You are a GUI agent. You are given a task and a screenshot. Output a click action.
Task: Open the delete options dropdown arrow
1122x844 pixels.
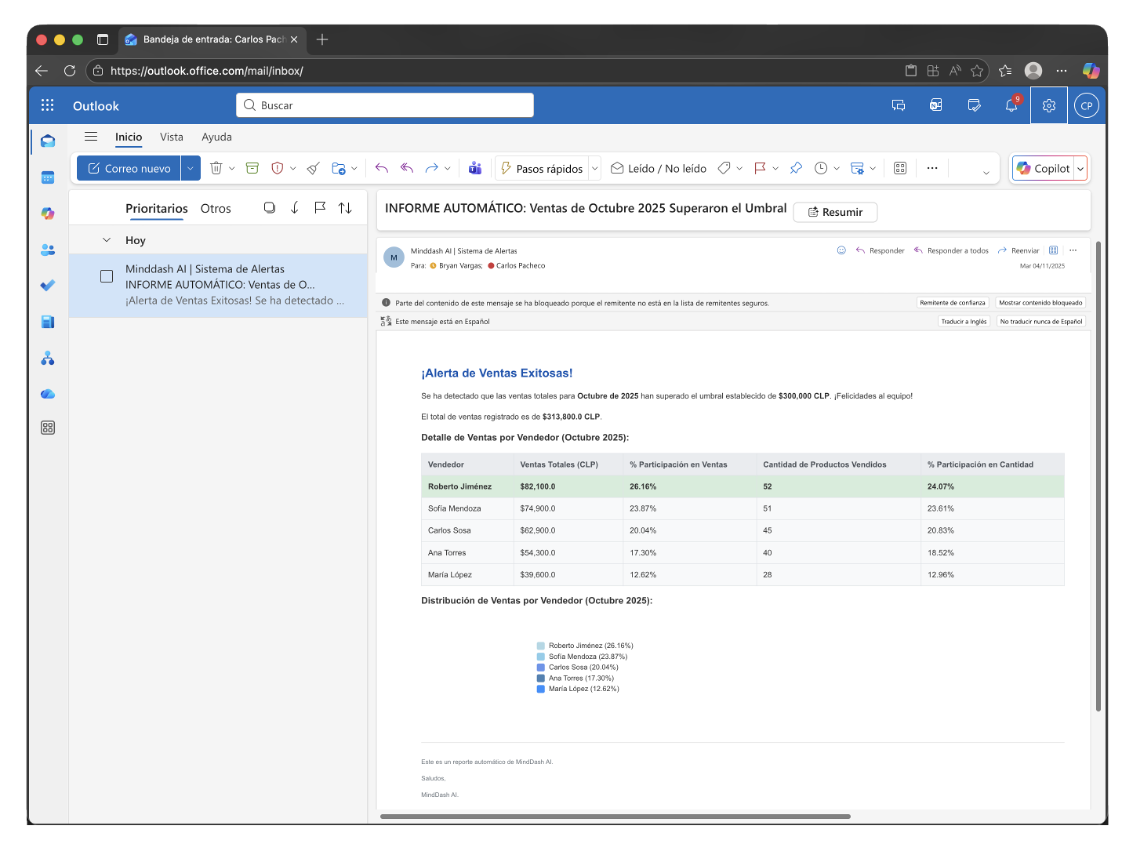click(x=232, y=169)
